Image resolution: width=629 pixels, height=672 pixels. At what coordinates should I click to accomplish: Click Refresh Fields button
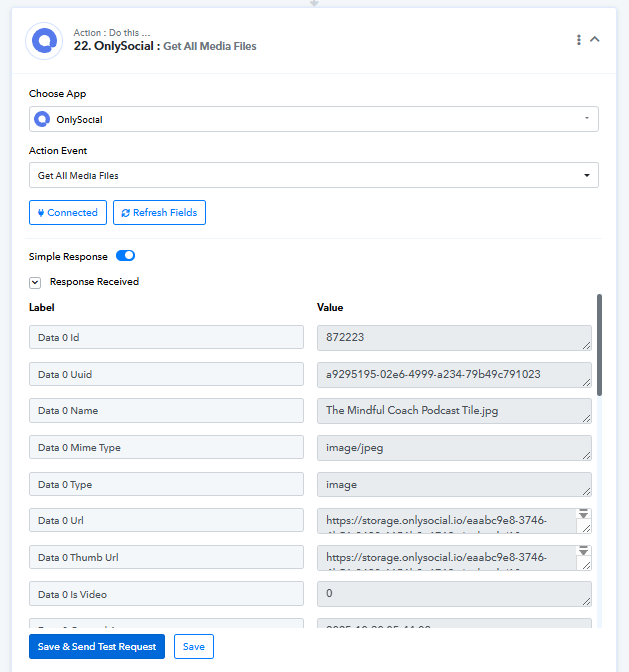coord(159,212)
